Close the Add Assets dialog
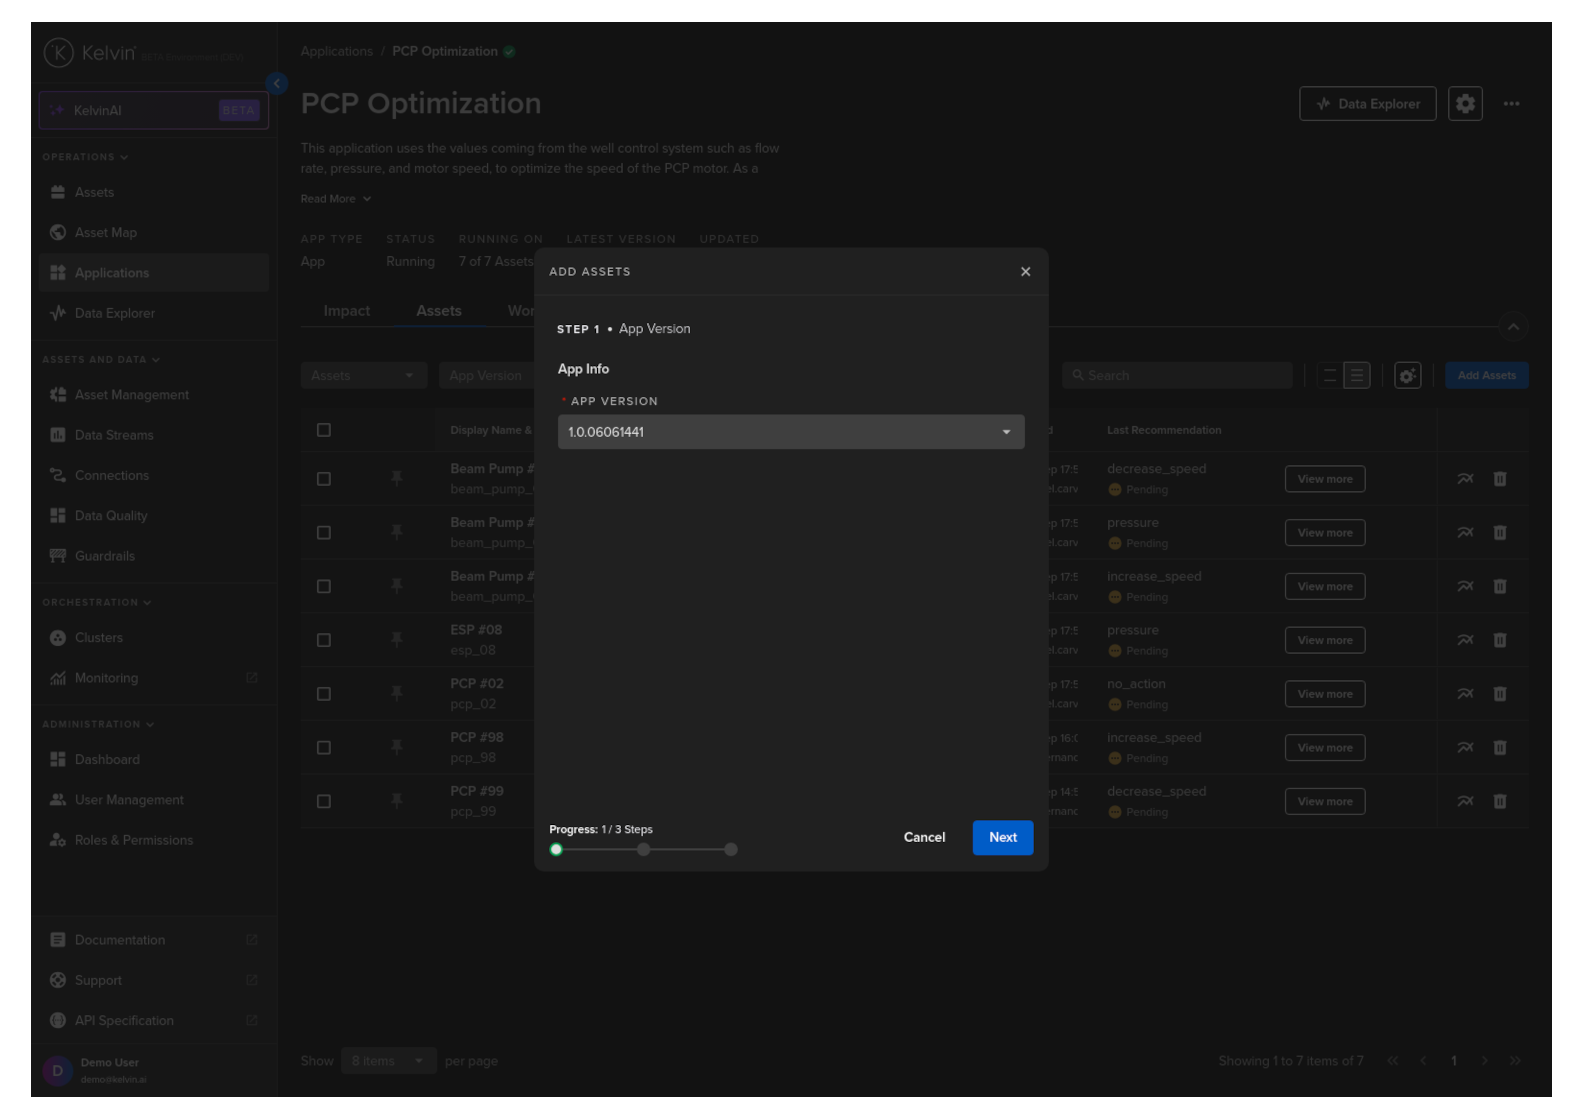 coord(1025,272)
